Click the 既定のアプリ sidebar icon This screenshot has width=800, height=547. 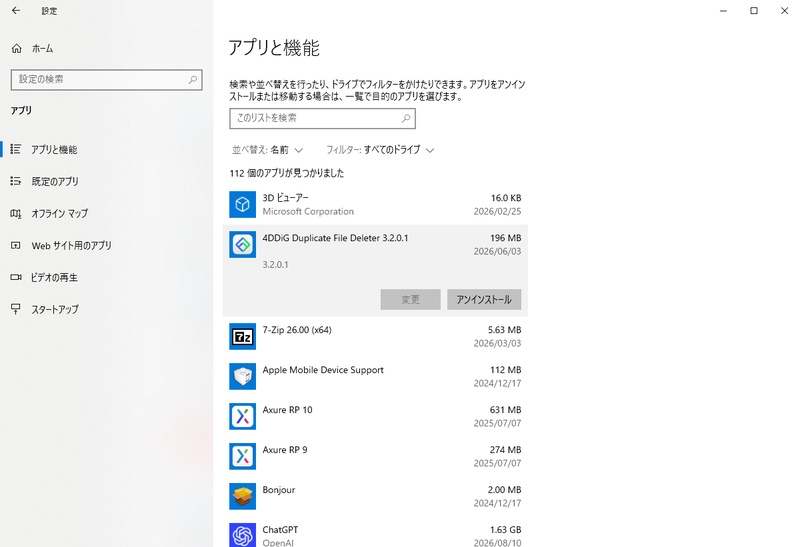16,181
